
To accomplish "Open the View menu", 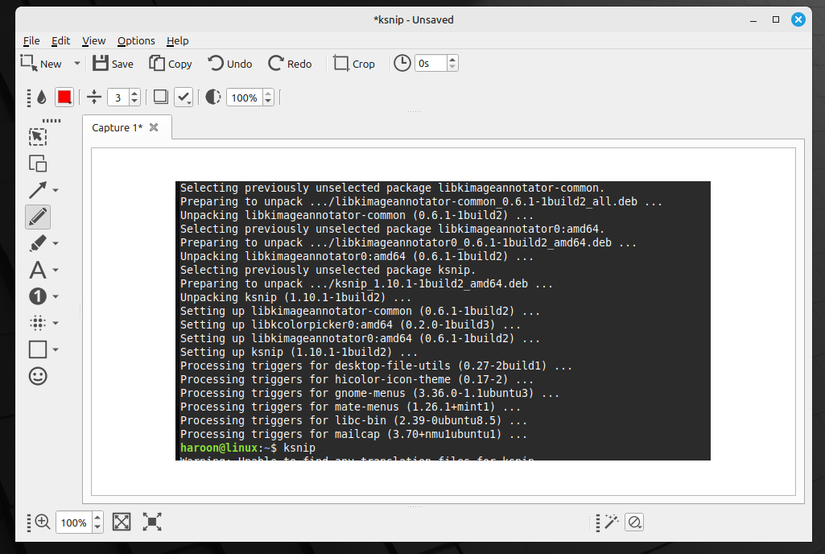I will pos(94,41).
